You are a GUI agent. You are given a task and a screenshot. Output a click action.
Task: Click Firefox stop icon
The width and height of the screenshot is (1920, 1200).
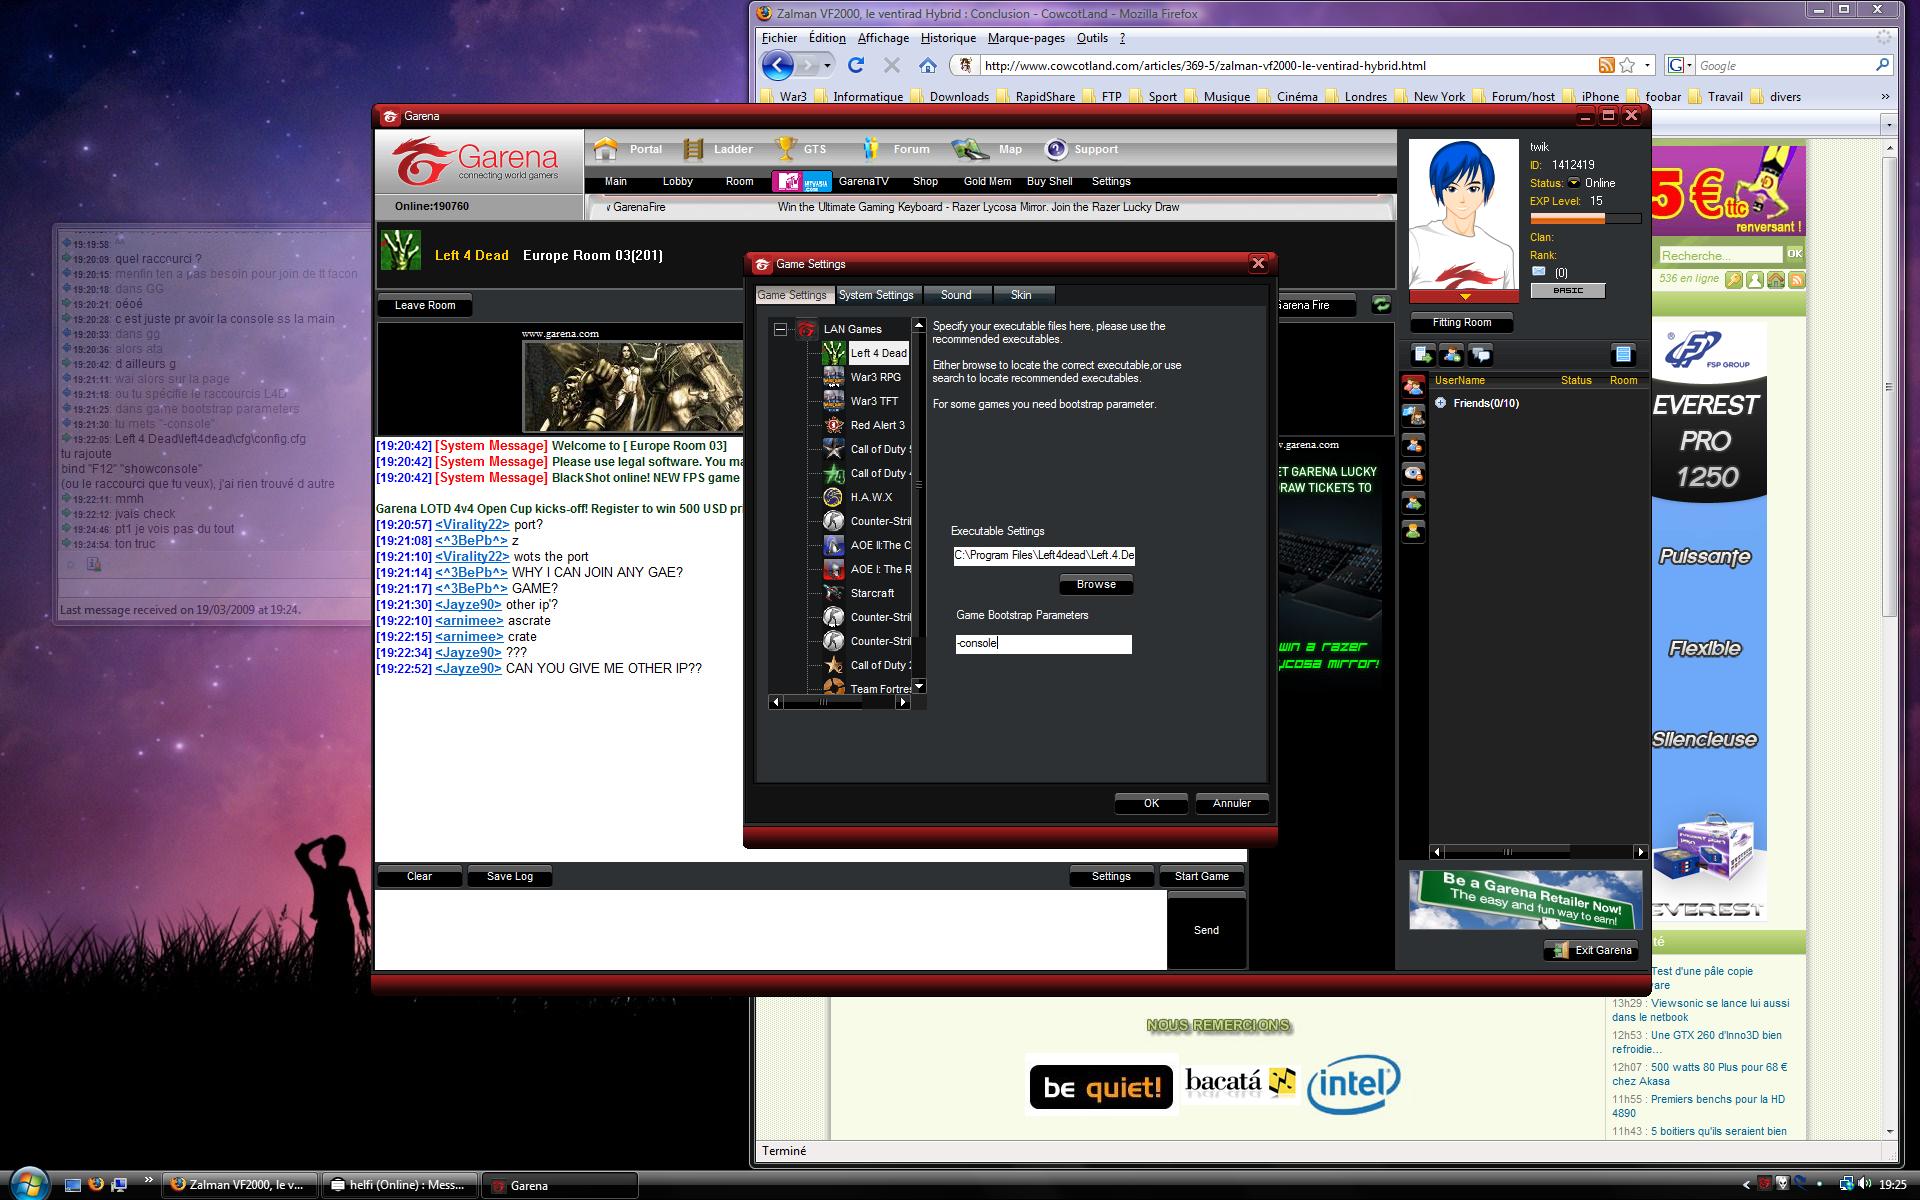click(x=892, y=65)
